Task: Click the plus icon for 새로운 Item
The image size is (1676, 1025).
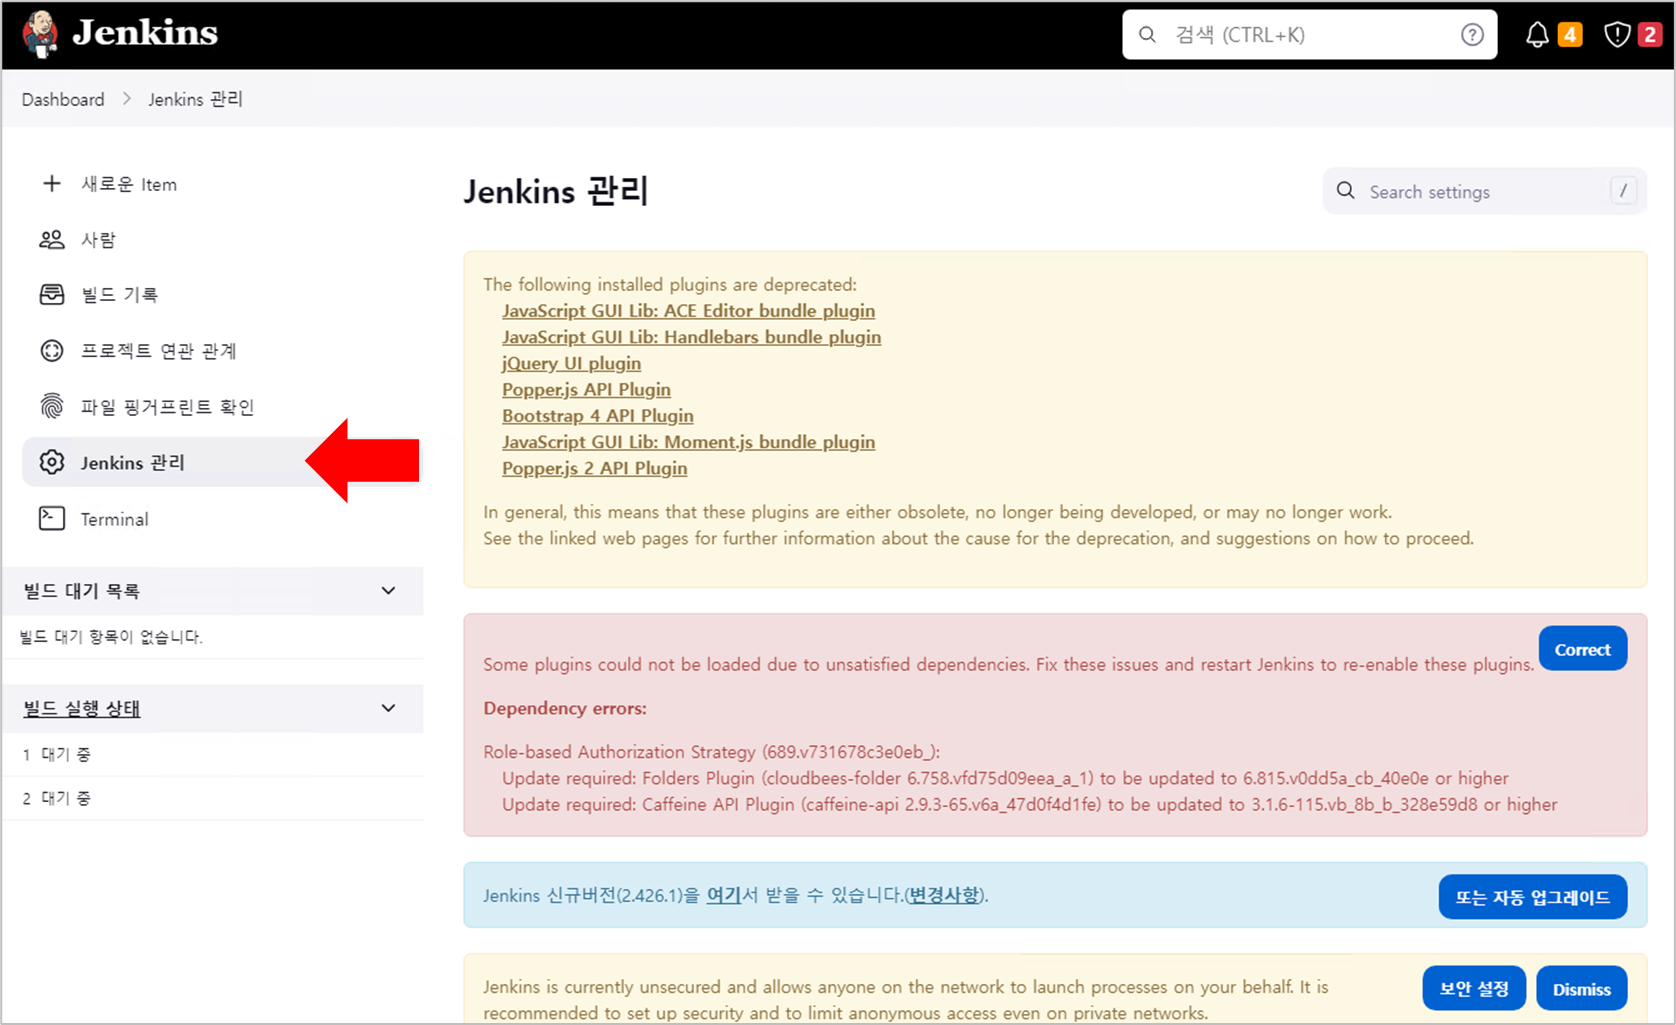Action: coord(52,183)
